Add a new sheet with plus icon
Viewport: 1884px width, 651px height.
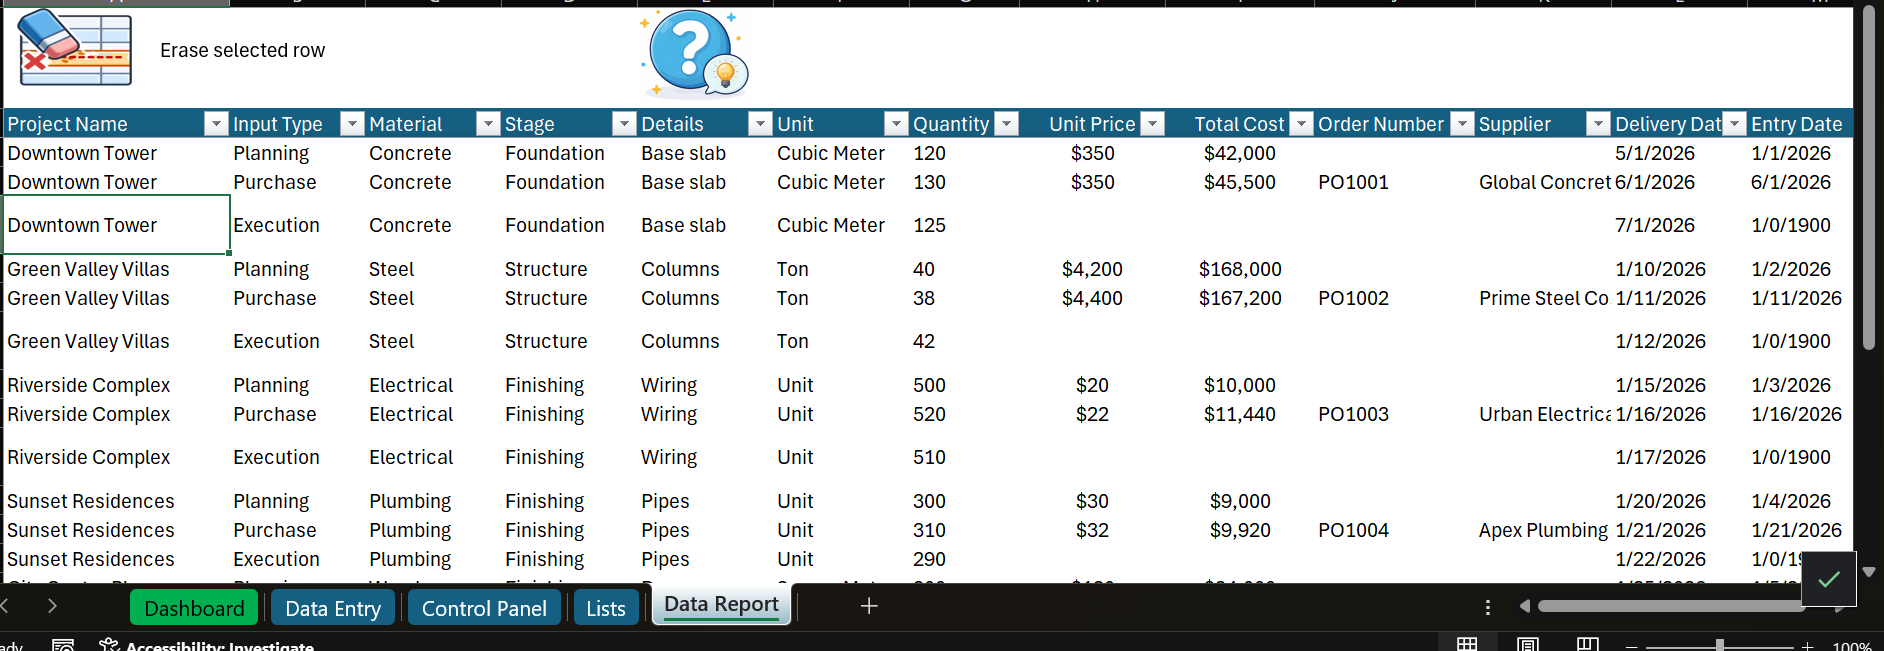click(x=869, y=606)
